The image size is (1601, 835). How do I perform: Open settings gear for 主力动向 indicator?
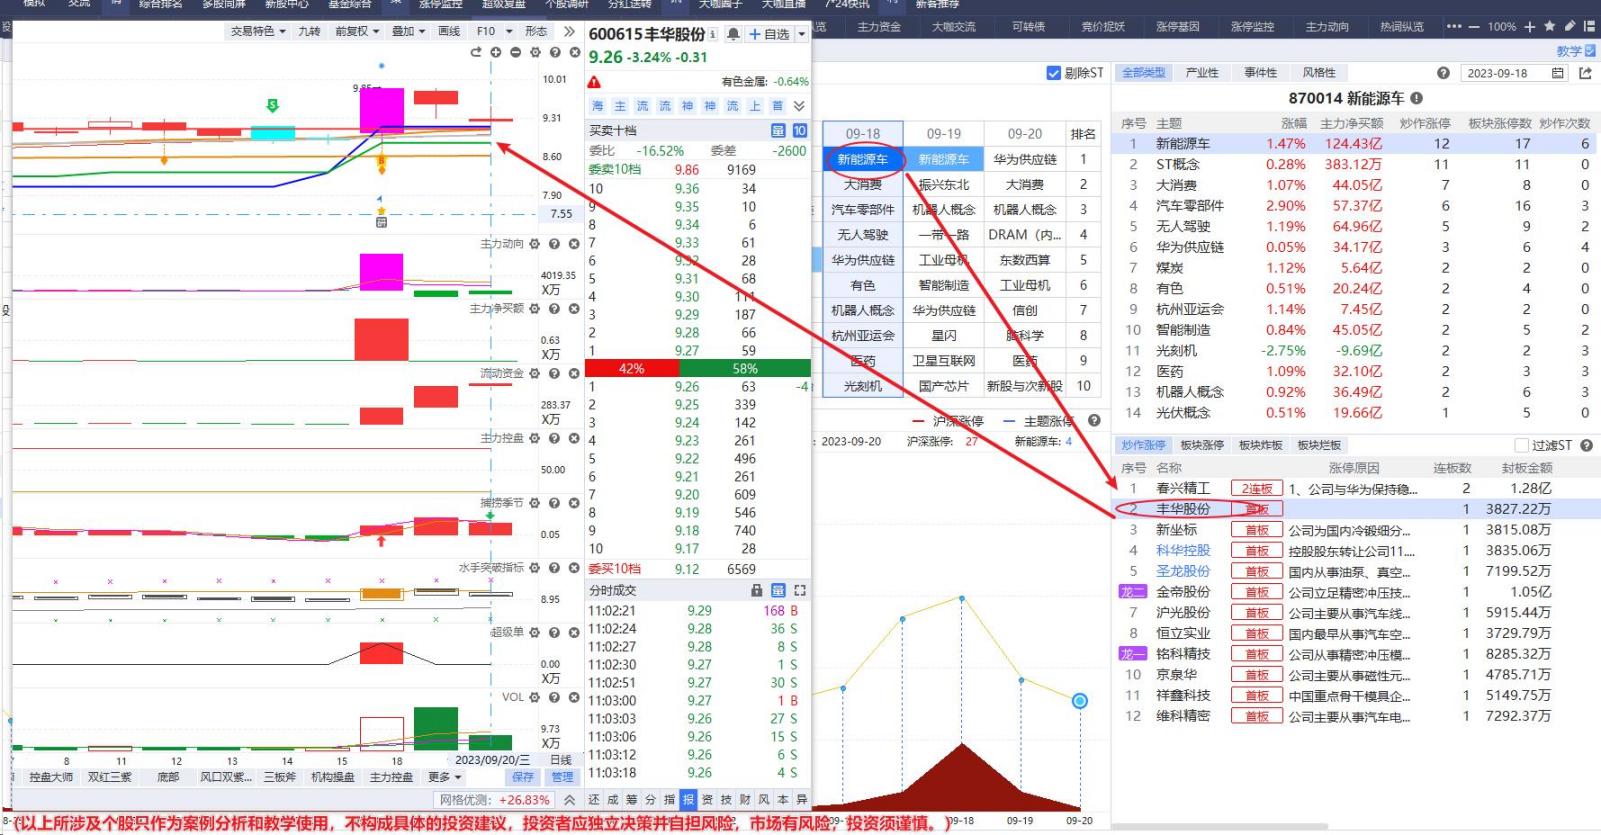[535, 244]
